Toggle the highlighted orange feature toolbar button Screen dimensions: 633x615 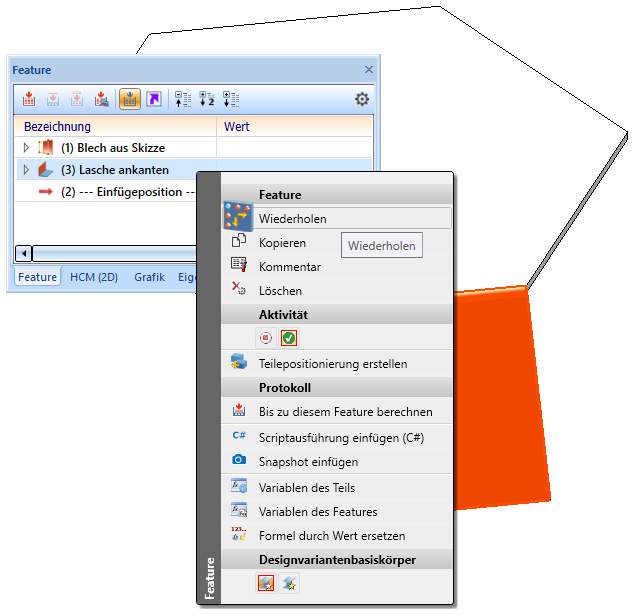130,99
